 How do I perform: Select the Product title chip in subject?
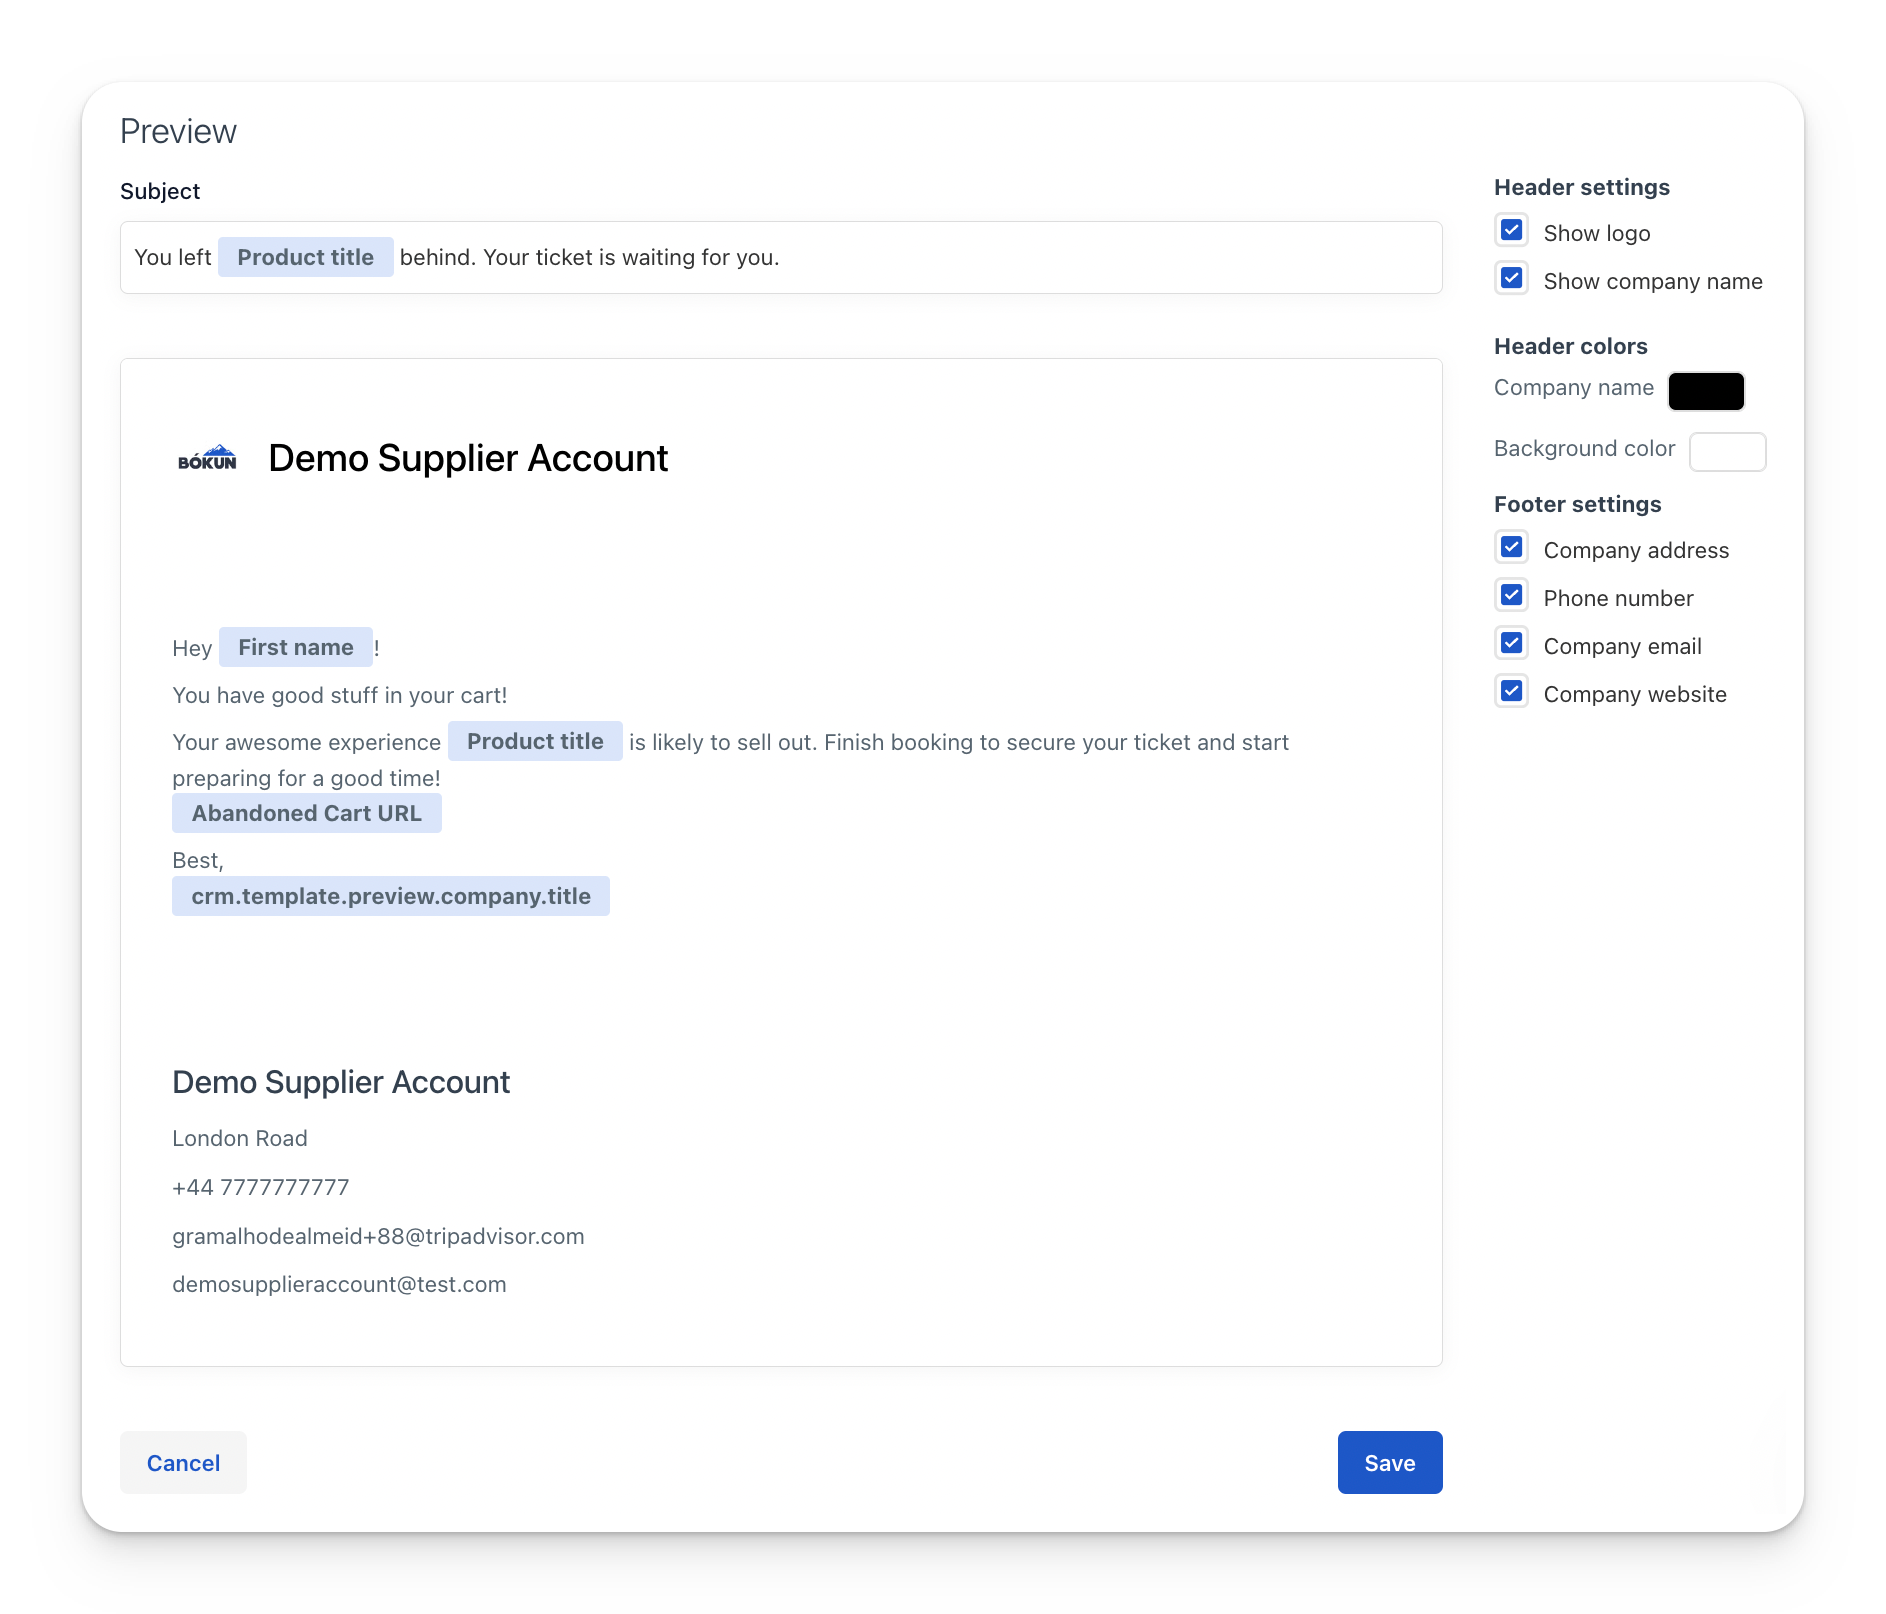click(x=306, y=257)
